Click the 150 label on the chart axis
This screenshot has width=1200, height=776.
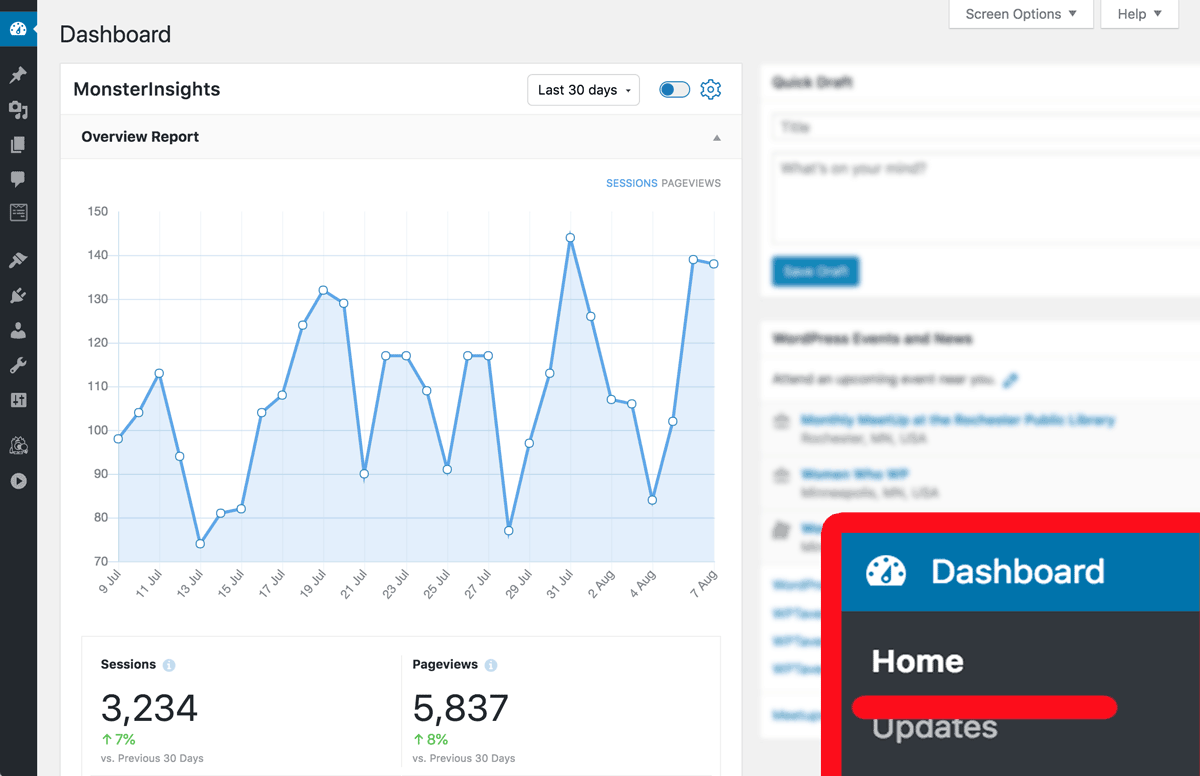[x=97, y=211]
